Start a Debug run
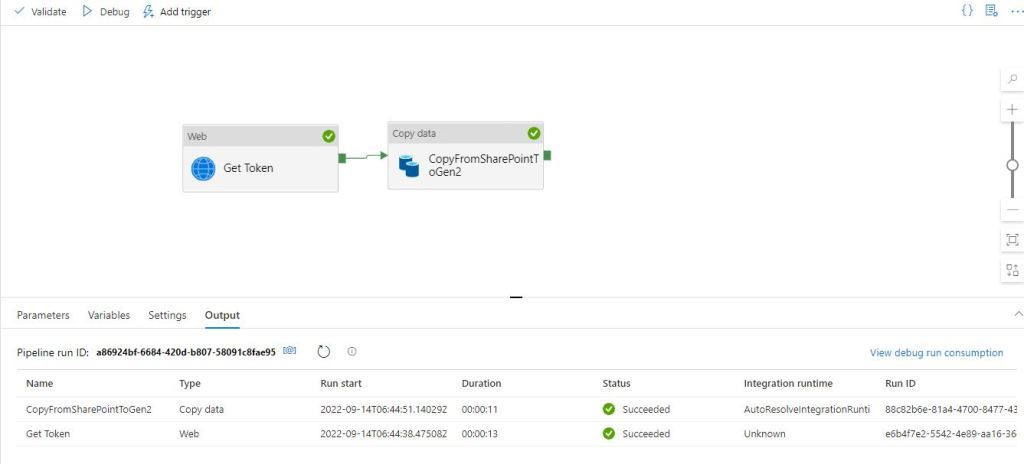The height and width of the screenshot is (464, 1024). point(105,12)
